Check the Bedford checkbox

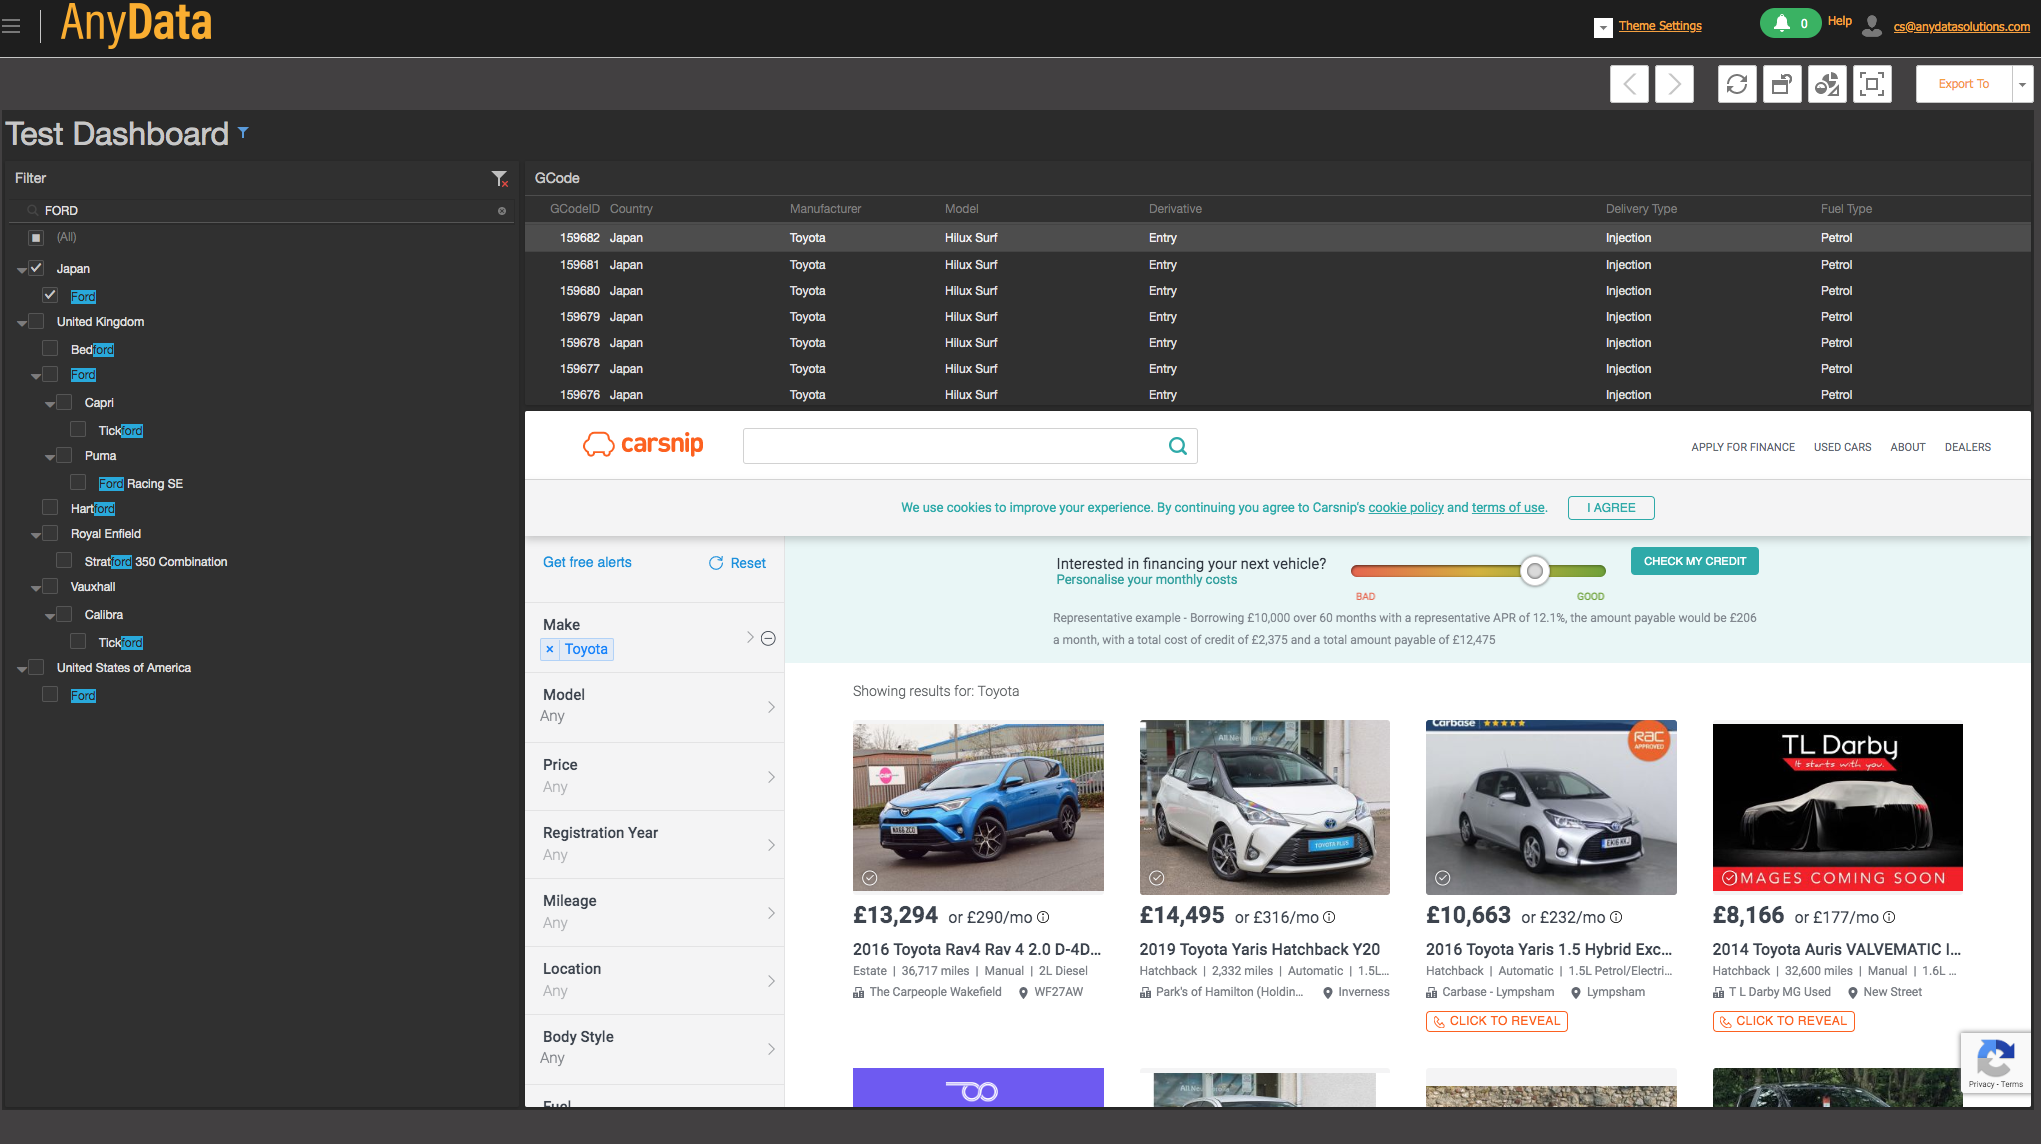coord(50,348)
